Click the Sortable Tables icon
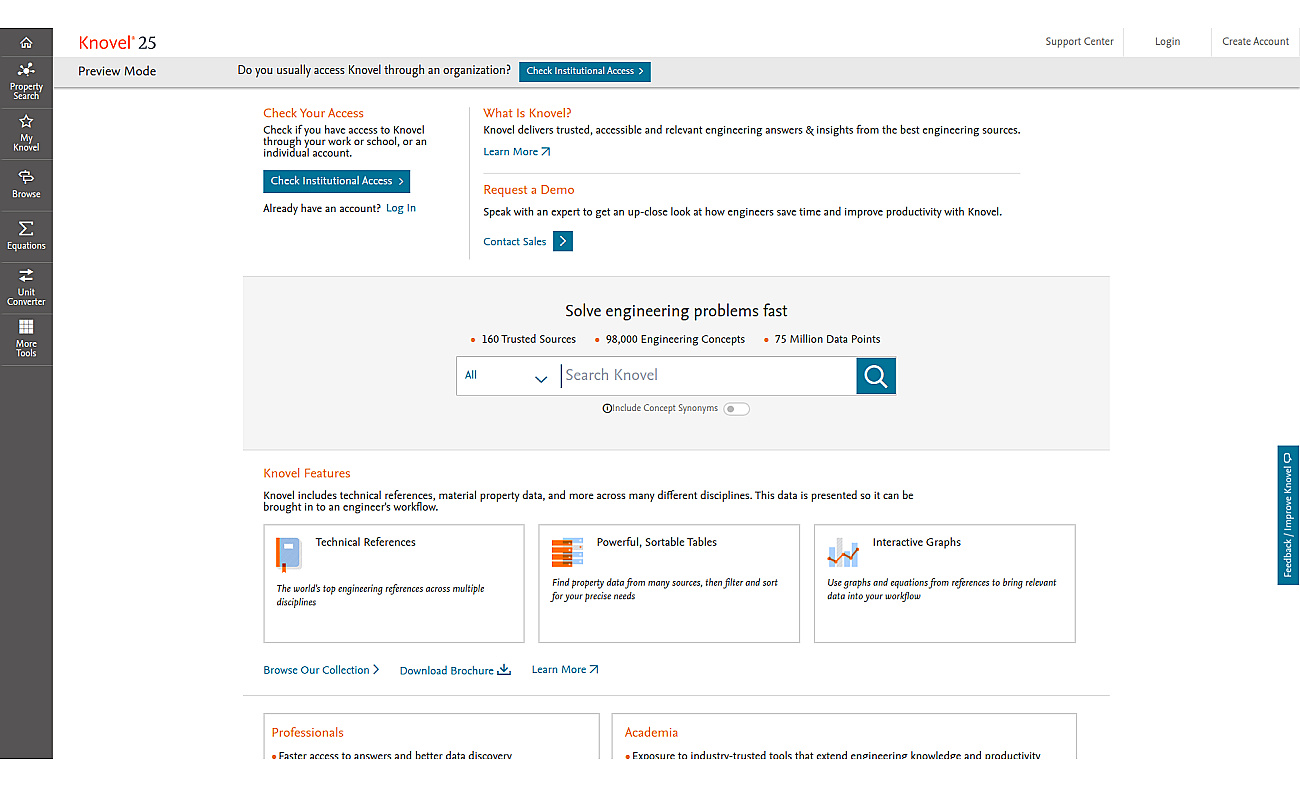This screenshot has height=788, width=1300. click(x=567, y=553)
